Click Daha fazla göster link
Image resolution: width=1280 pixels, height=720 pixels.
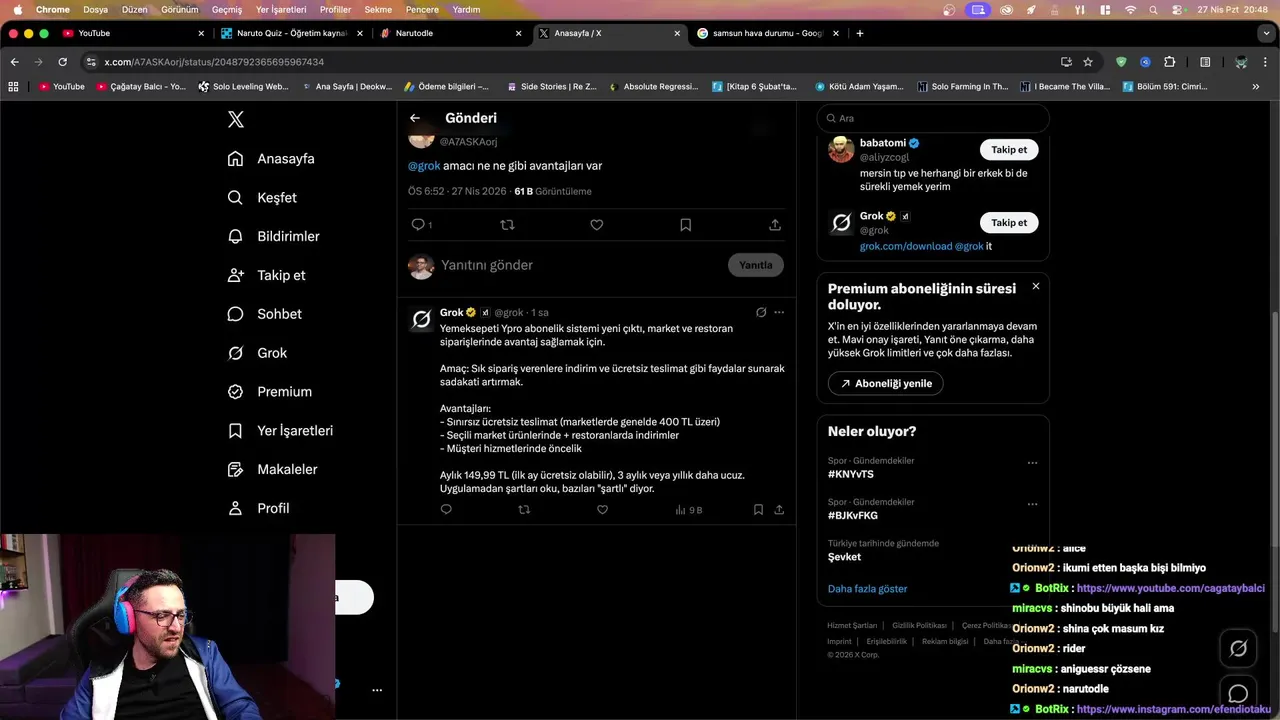[x=867, y=589]
